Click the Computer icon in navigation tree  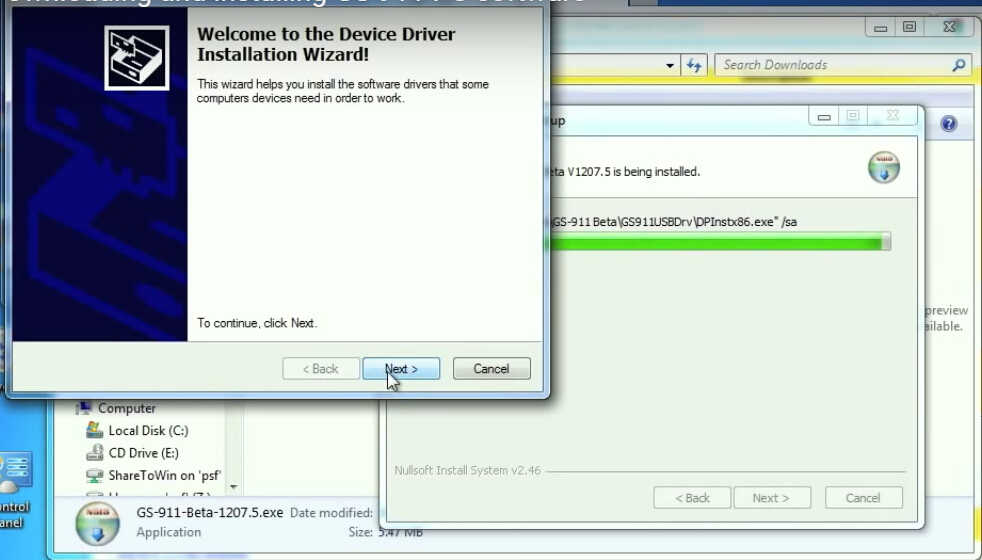[x=83, y=408]
